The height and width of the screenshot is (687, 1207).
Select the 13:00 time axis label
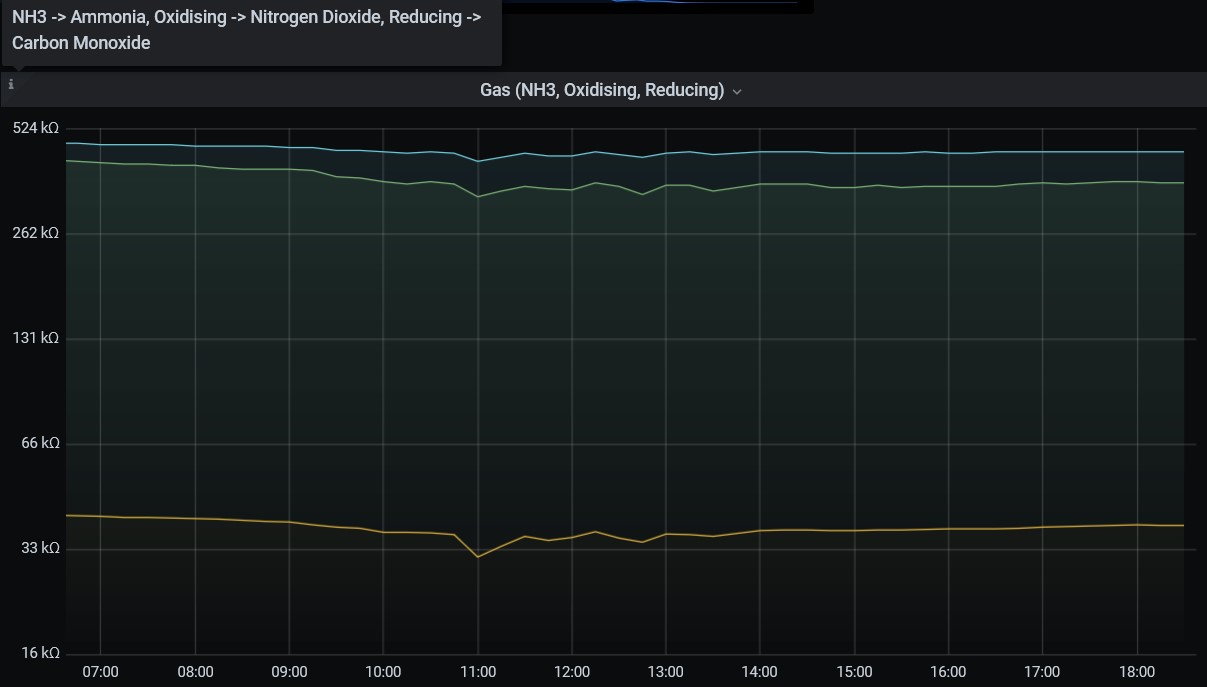coord(665,672)
